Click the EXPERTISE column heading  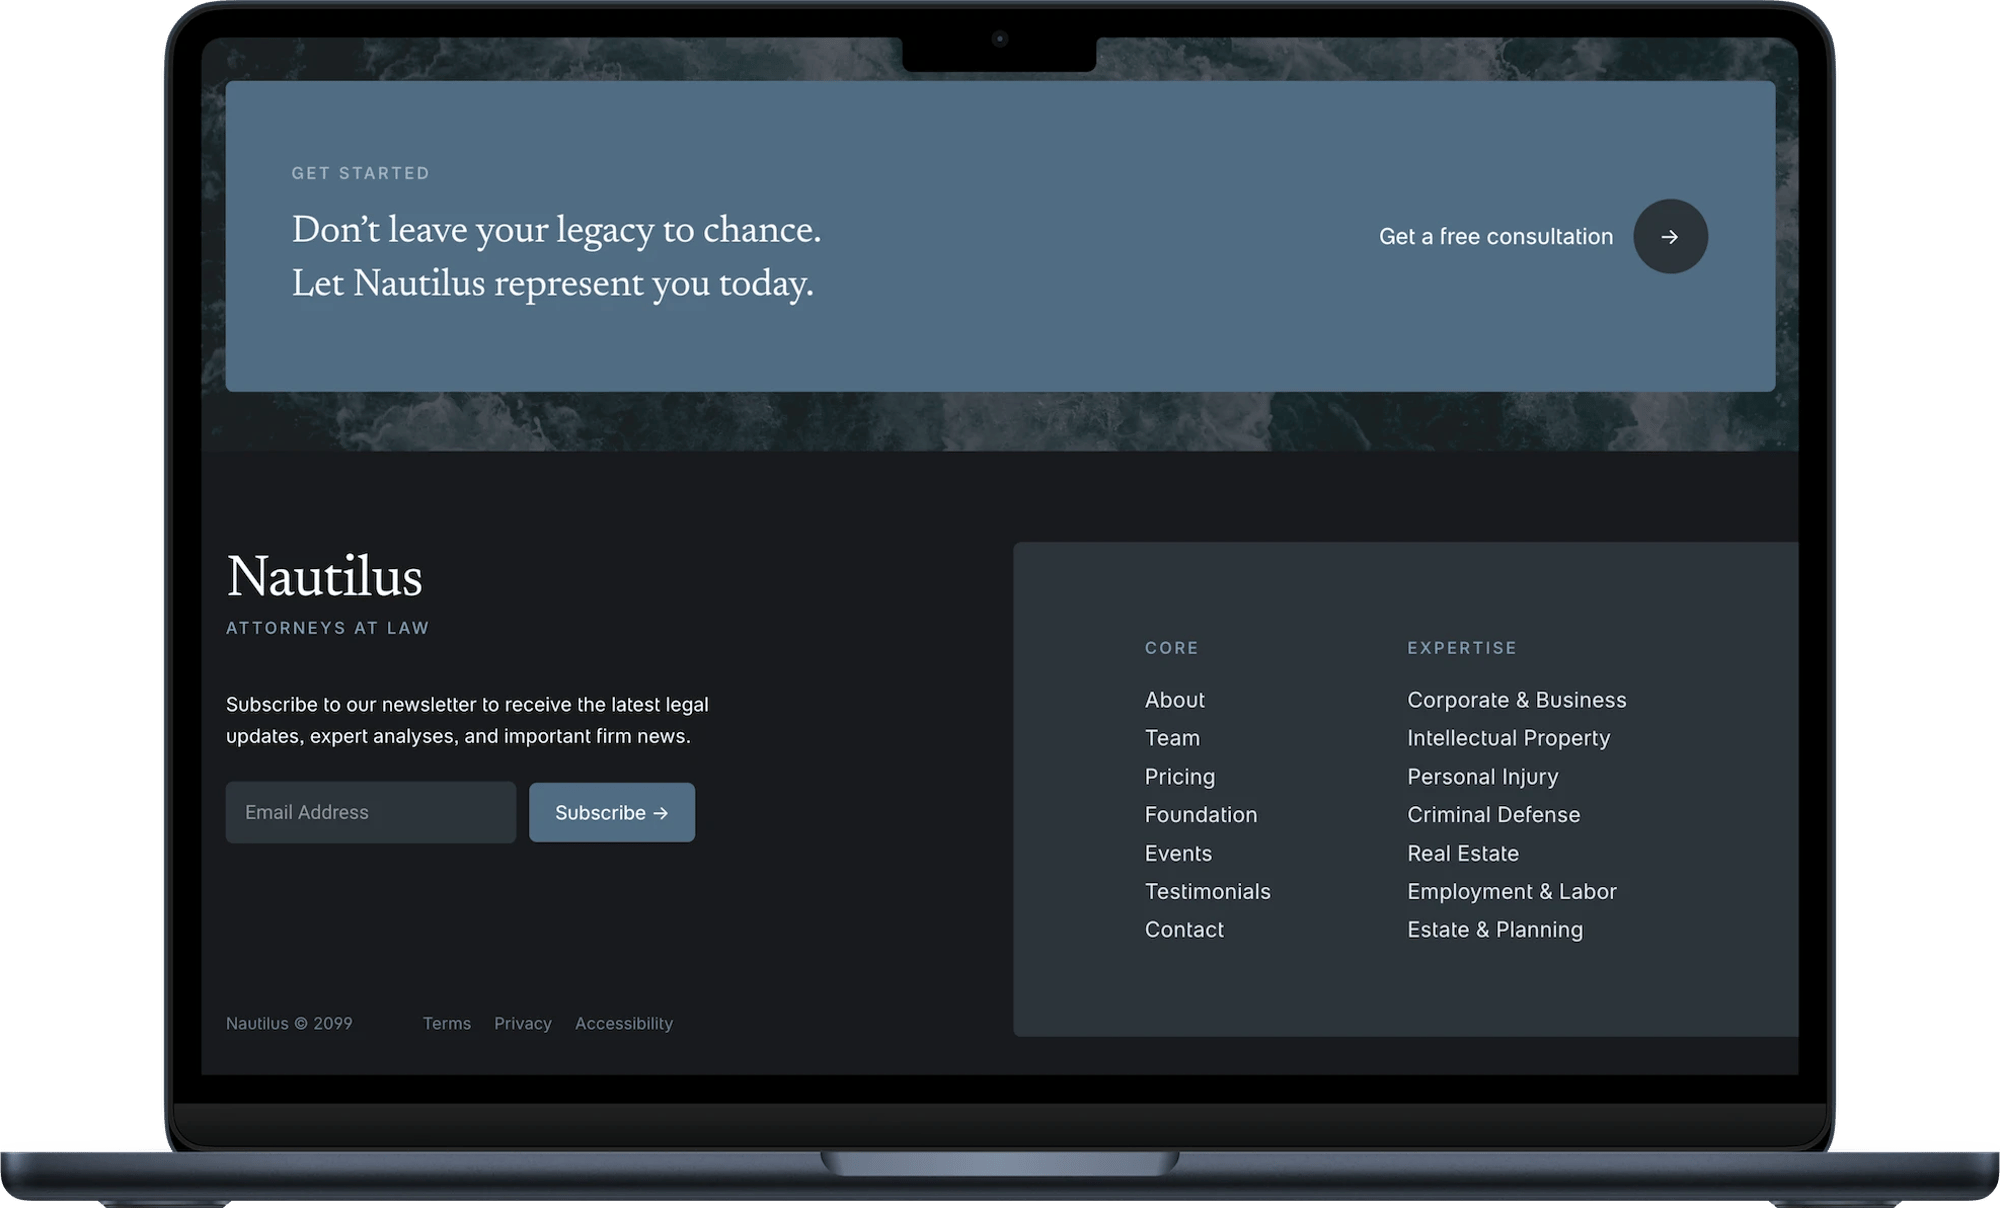[1462, 648]
